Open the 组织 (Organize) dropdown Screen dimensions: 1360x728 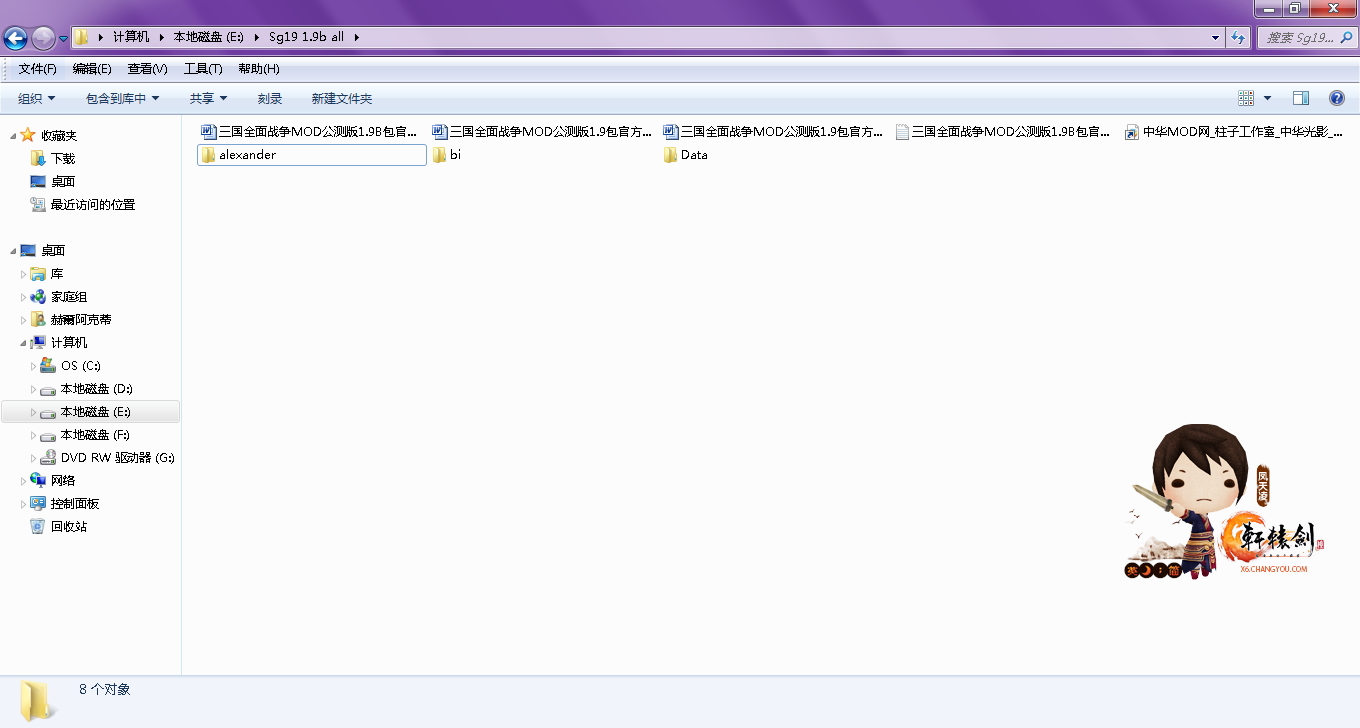pyautogui.click(x=36, y=98)
